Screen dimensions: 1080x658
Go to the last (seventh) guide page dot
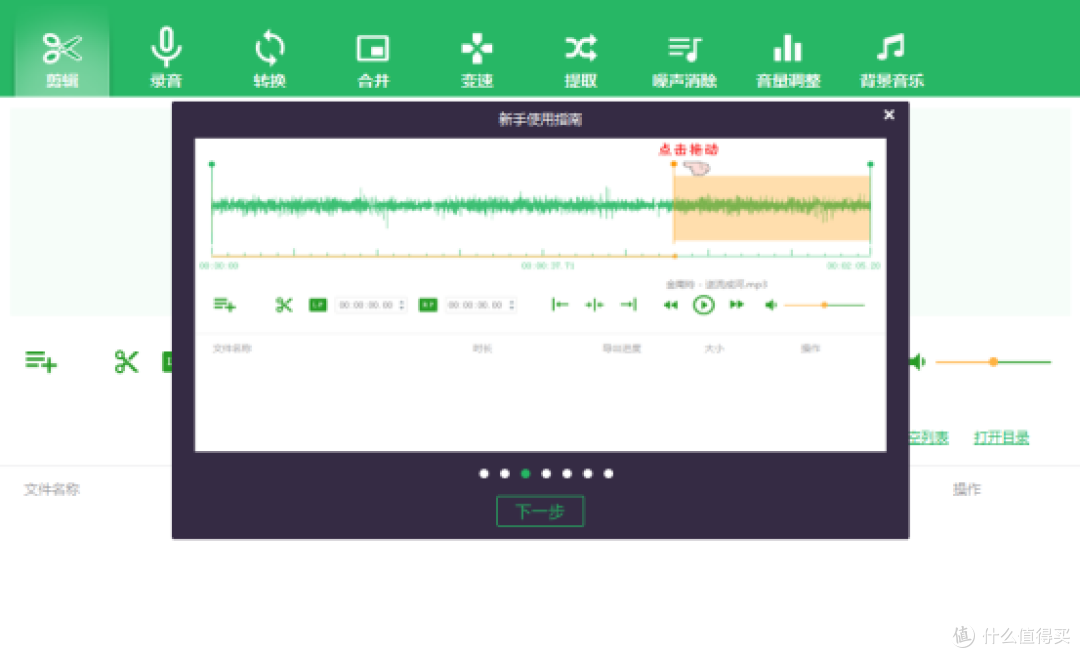(x=608, y=473)
